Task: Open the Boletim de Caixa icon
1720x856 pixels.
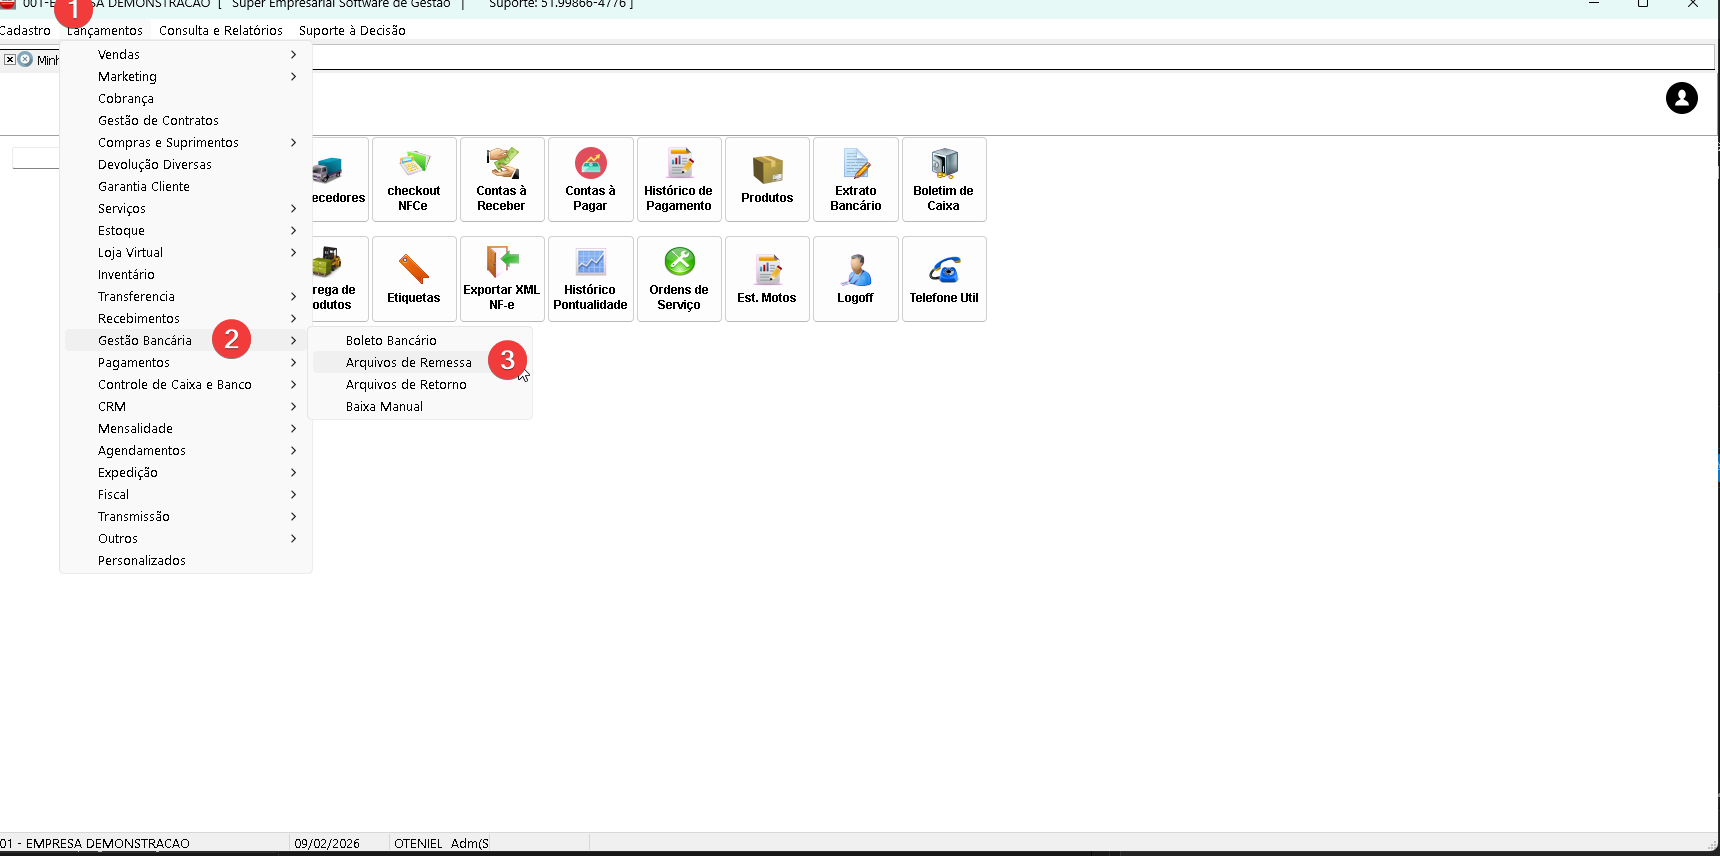Action: (x=944, y=179)
